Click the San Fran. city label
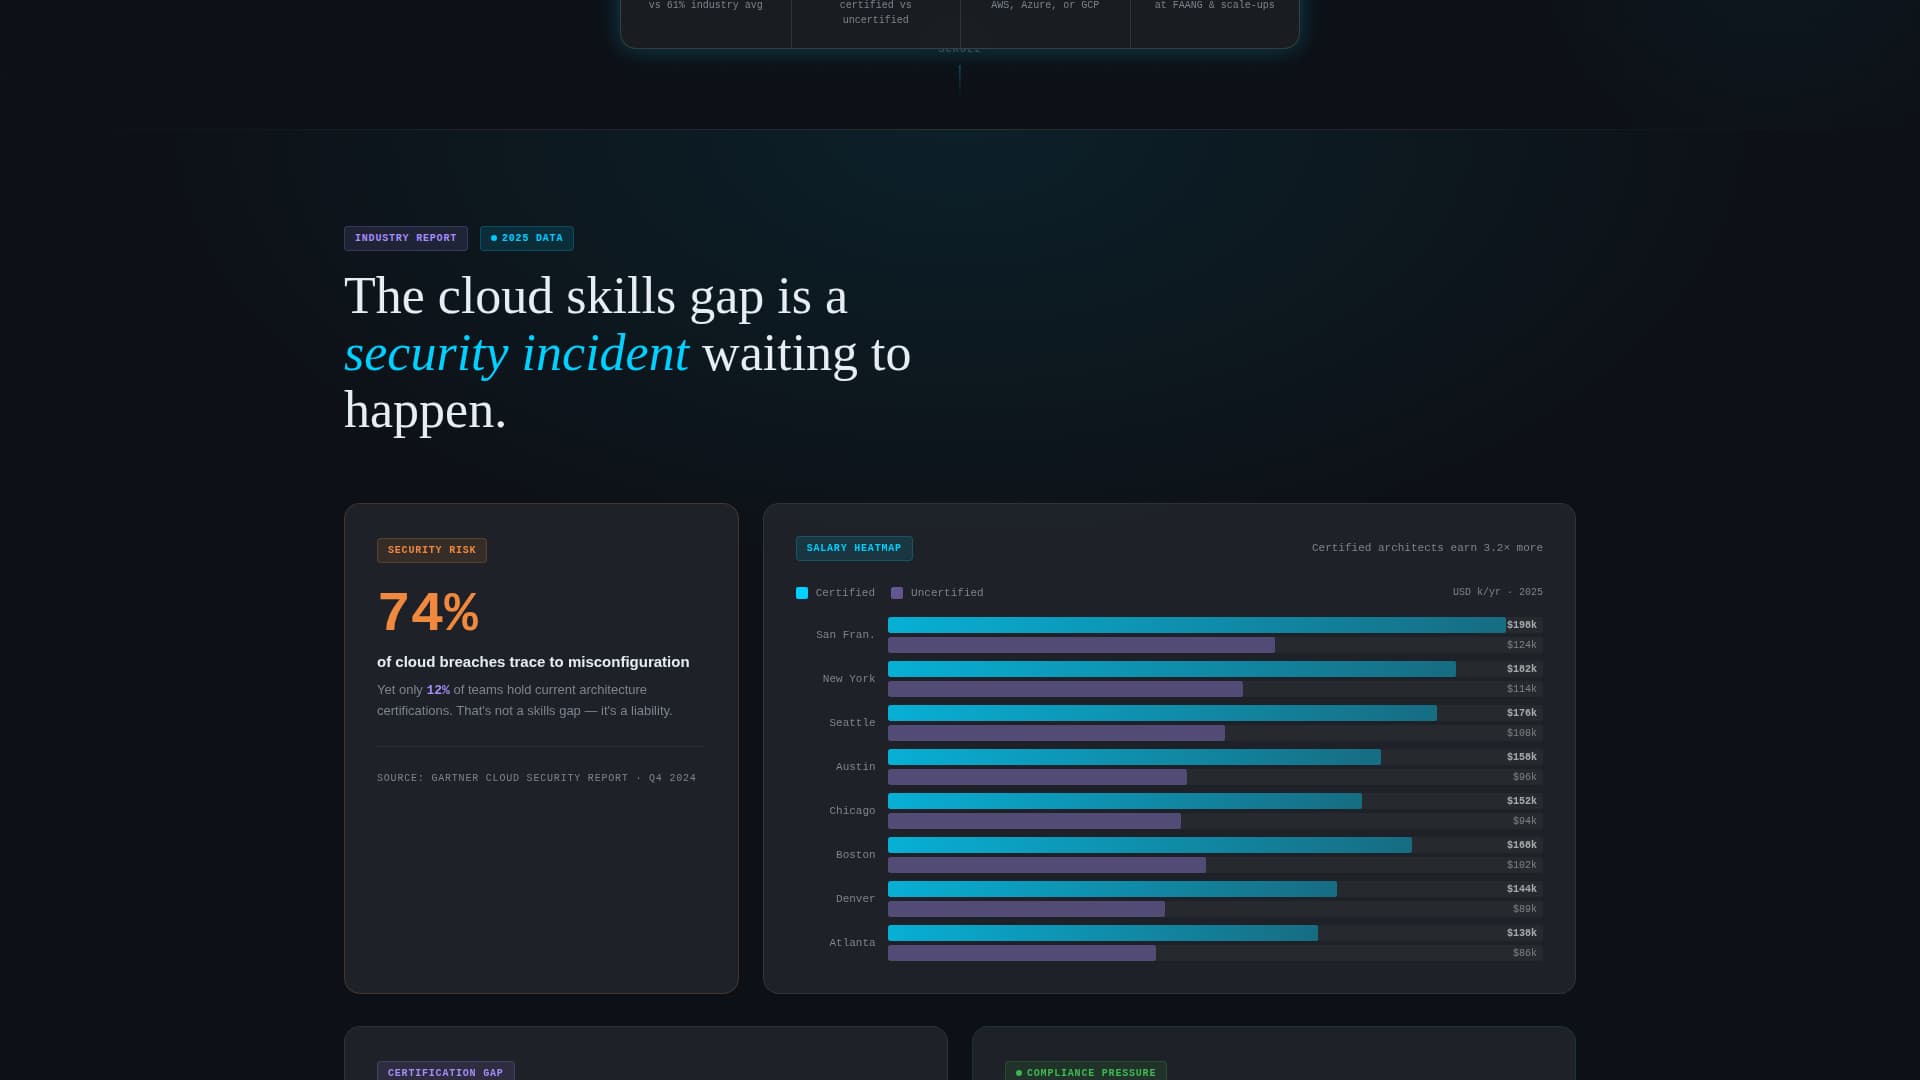 point(845,635)
